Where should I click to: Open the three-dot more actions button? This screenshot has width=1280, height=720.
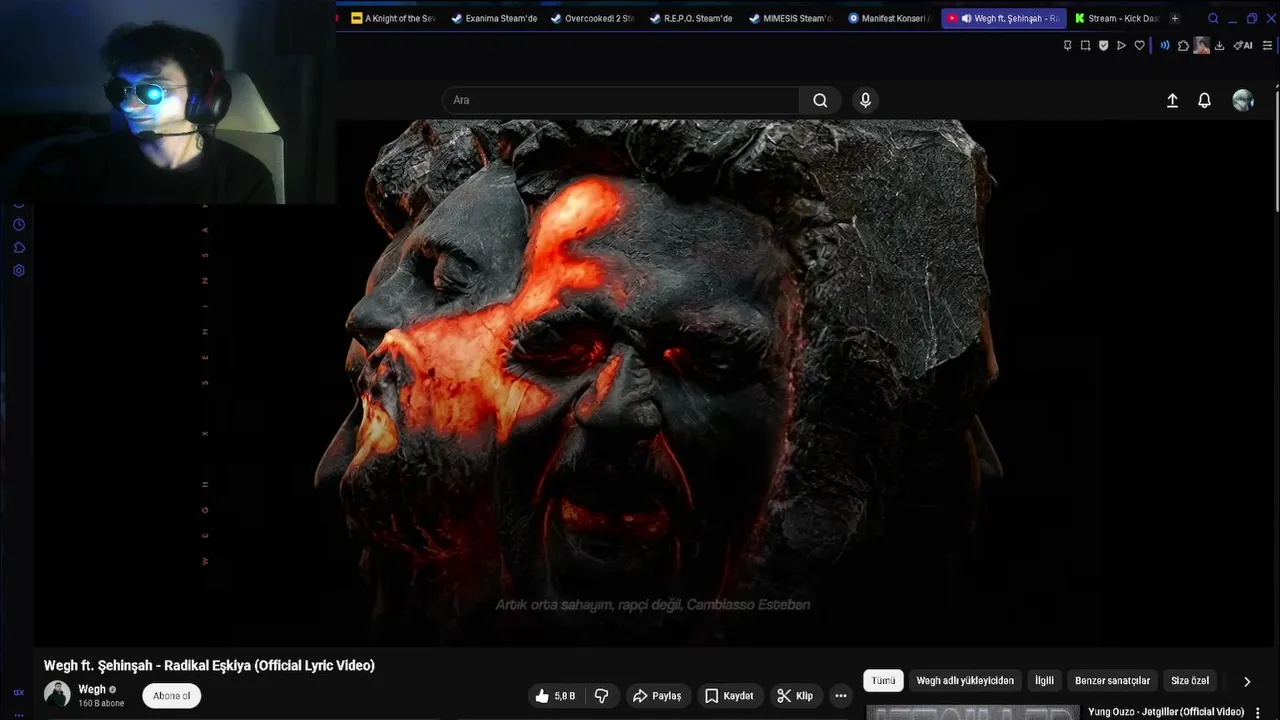[841, 696]
